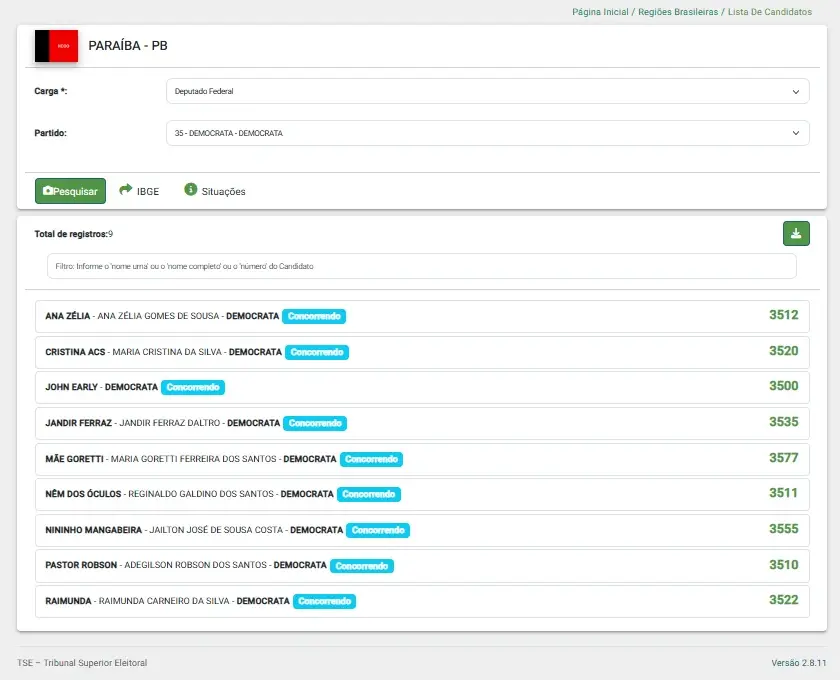Open candidate PASTOR ROBSON row
Image resolution: width=840 pixels, height=680 pixels.
(422, 566)
